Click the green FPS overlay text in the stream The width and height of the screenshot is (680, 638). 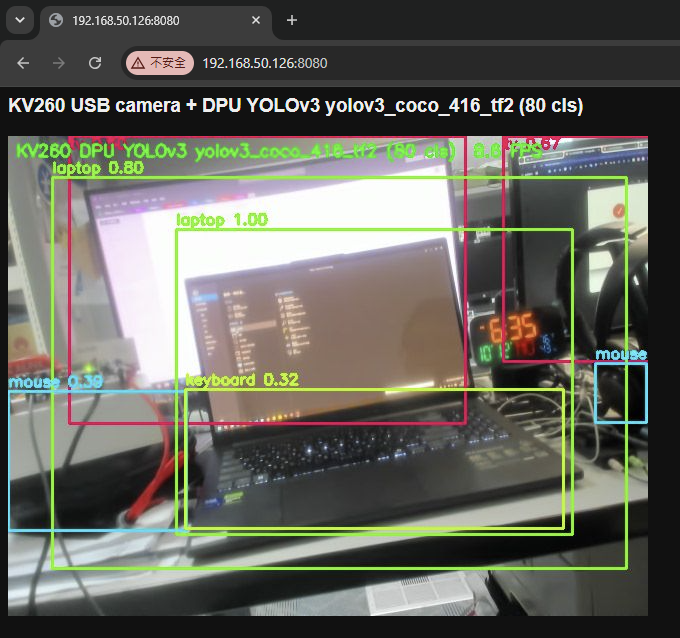tap(507, 151)
